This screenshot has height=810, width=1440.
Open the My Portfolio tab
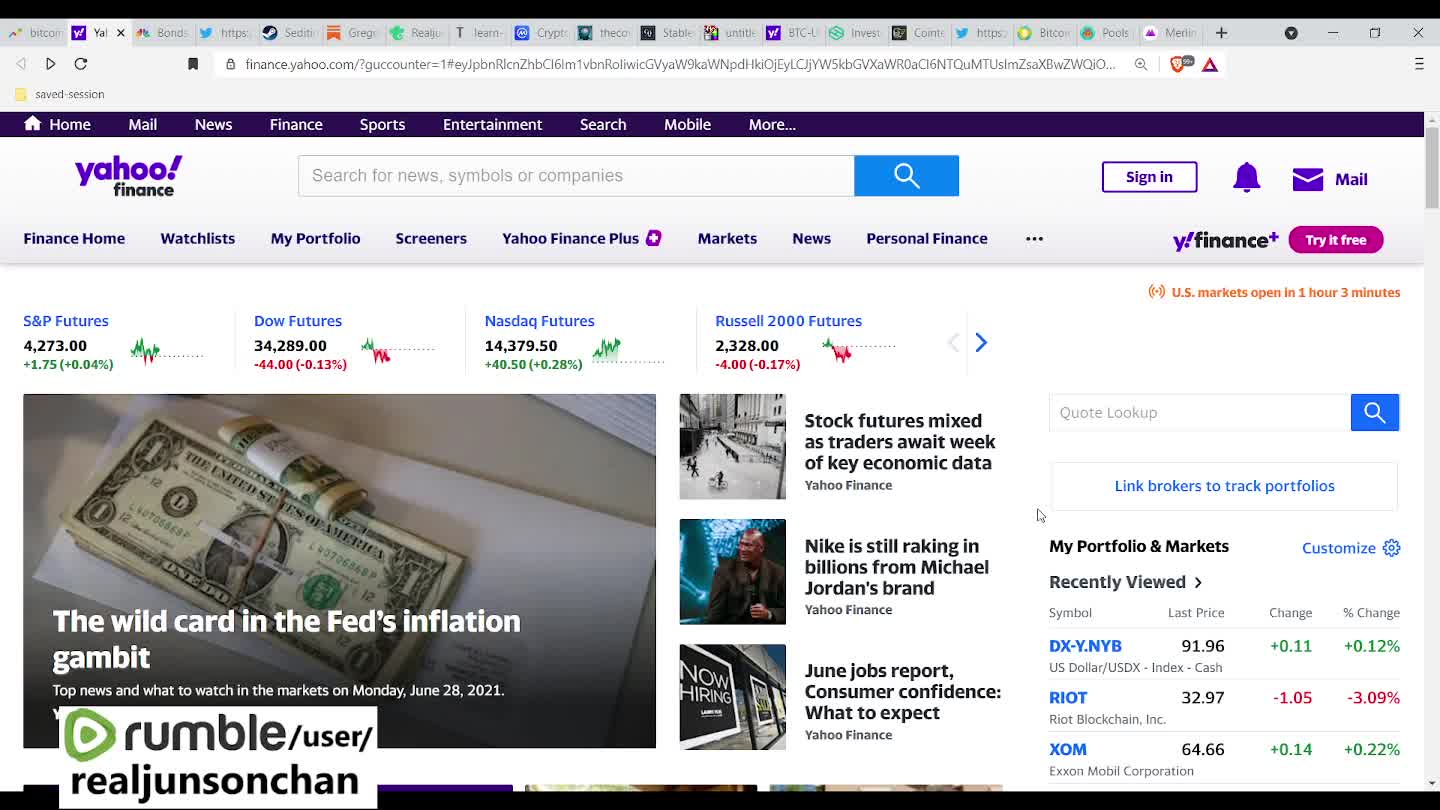[x=315, y=238]
